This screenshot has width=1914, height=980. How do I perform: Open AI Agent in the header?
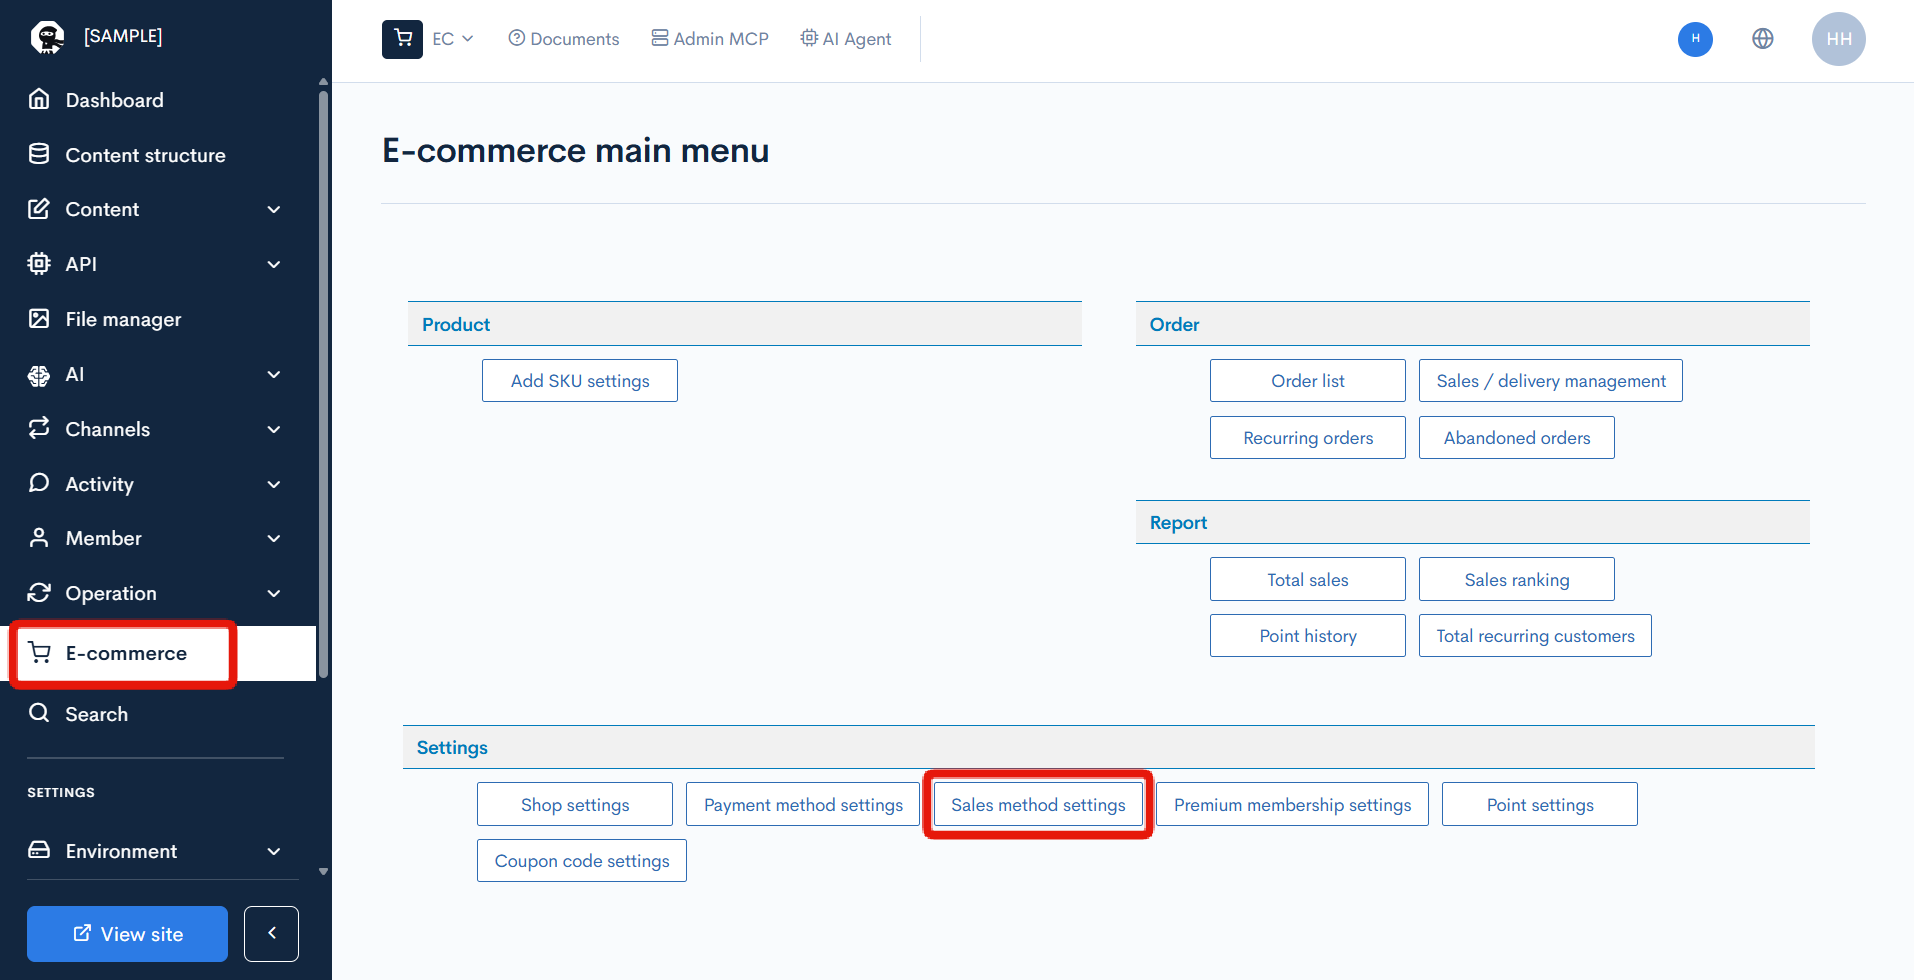(846, 39)
